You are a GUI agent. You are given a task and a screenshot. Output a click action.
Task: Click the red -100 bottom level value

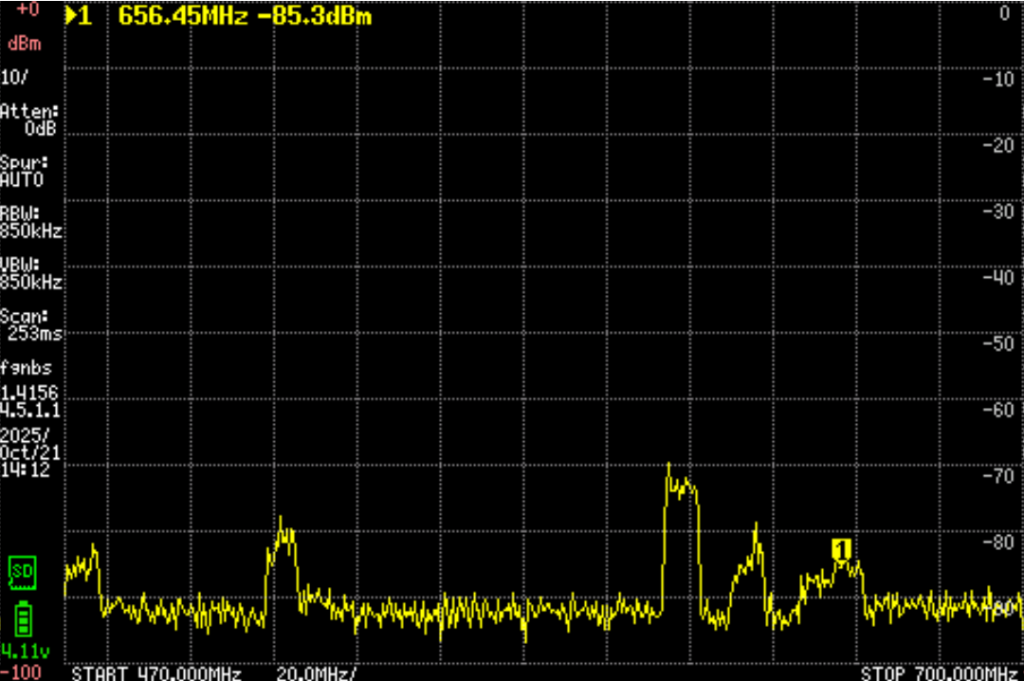20,671
